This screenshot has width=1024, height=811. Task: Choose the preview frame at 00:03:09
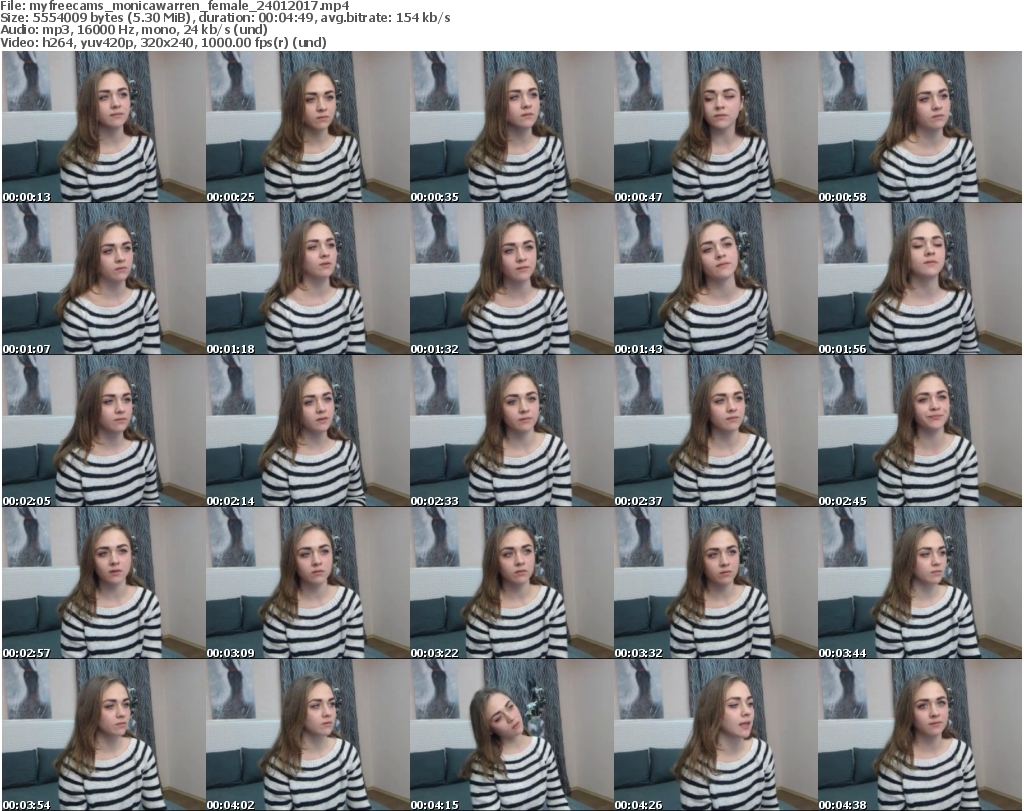point(308,582)
